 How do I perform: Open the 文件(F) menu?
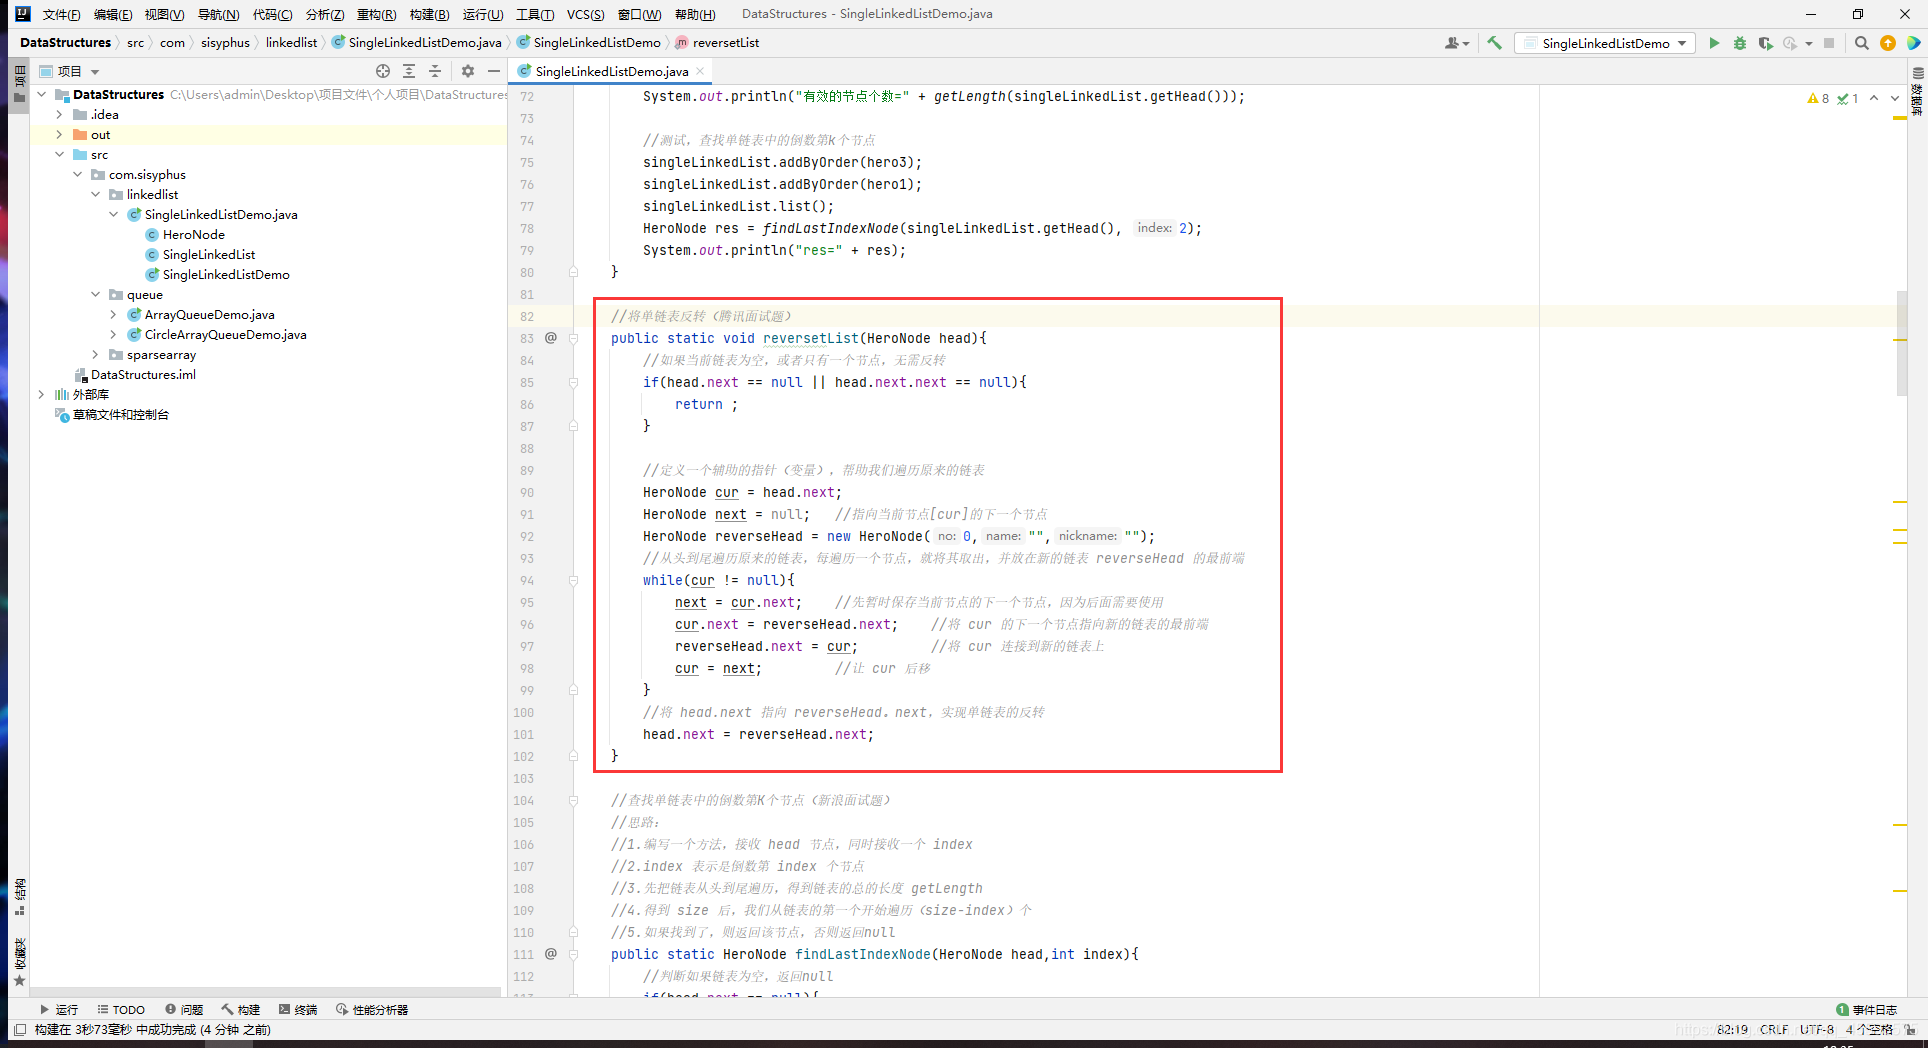coord(61,14)
